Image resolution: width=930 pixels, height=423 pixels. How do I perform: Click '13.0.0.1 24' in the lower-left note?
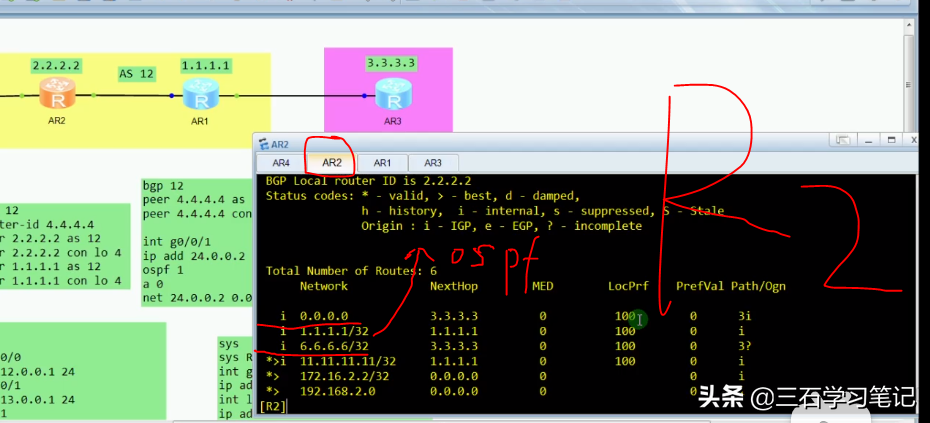[x=37, y=399]
